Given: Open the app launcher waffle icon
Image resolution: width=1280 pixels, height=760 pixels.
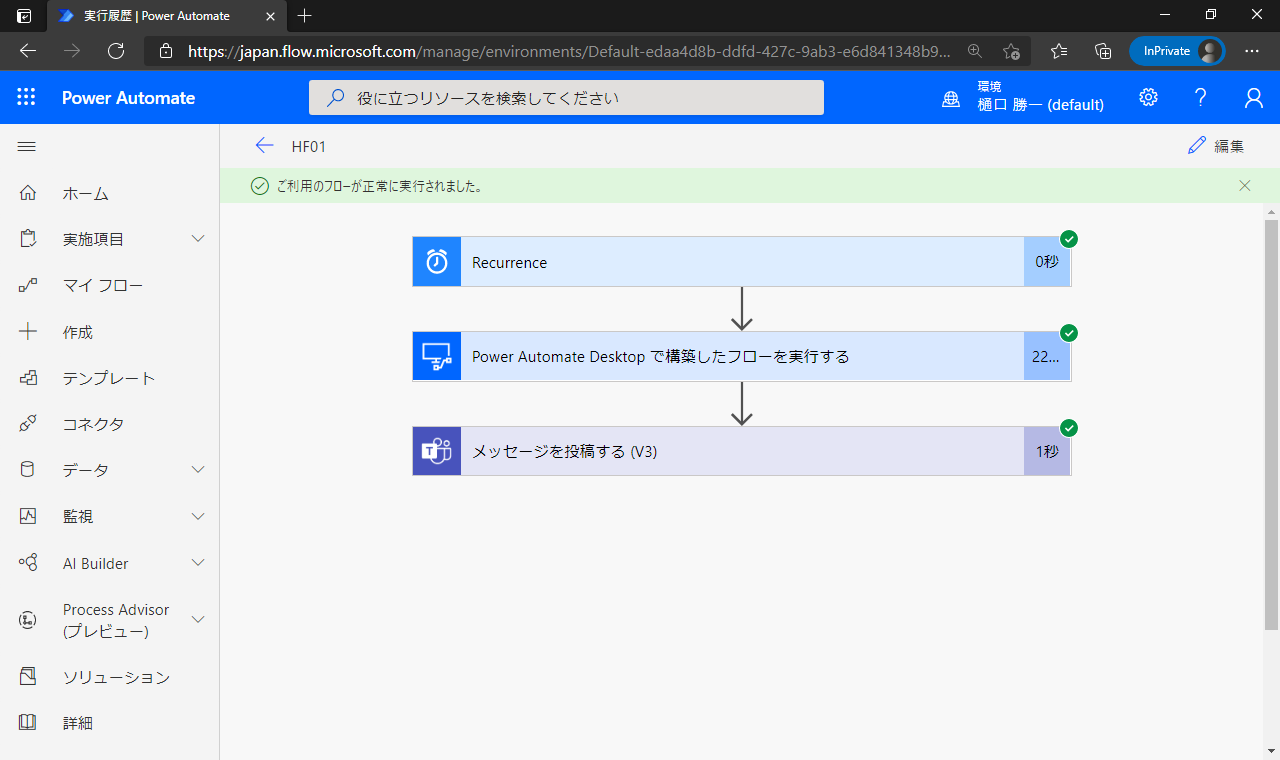Looking at the screenshot, I should tap(26, 97).
